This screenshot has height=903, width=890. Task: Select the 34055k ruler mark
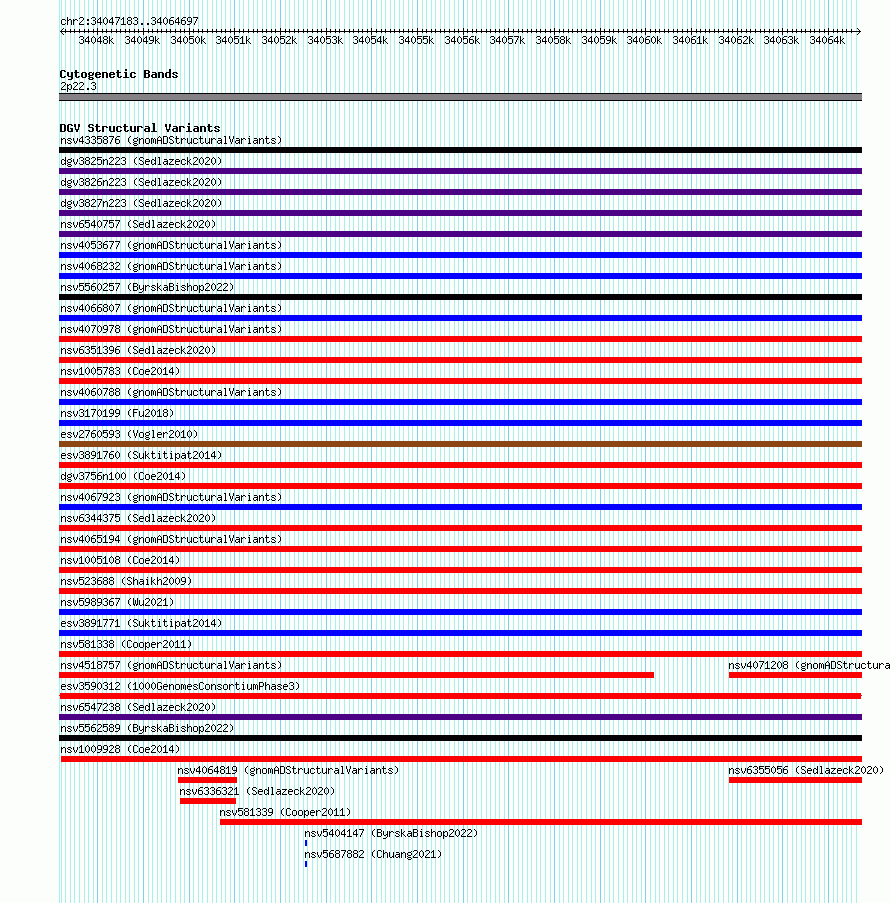pyautogui.click(x=416, y=40)
